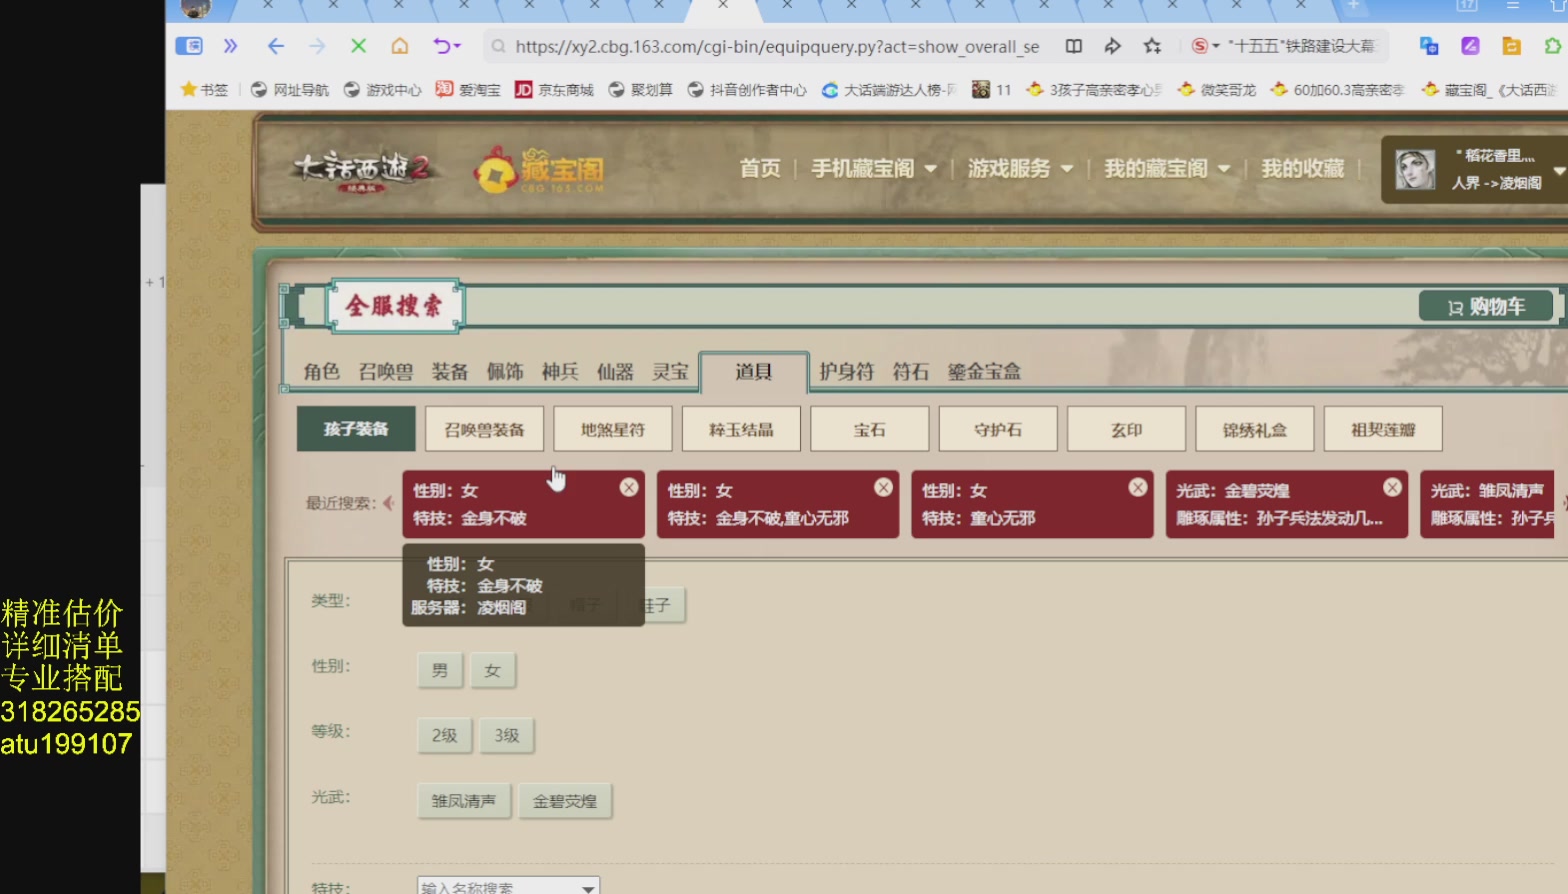
Task: Select the 粹玉结晶 sub-category
Action: click(x=741, y=429)
